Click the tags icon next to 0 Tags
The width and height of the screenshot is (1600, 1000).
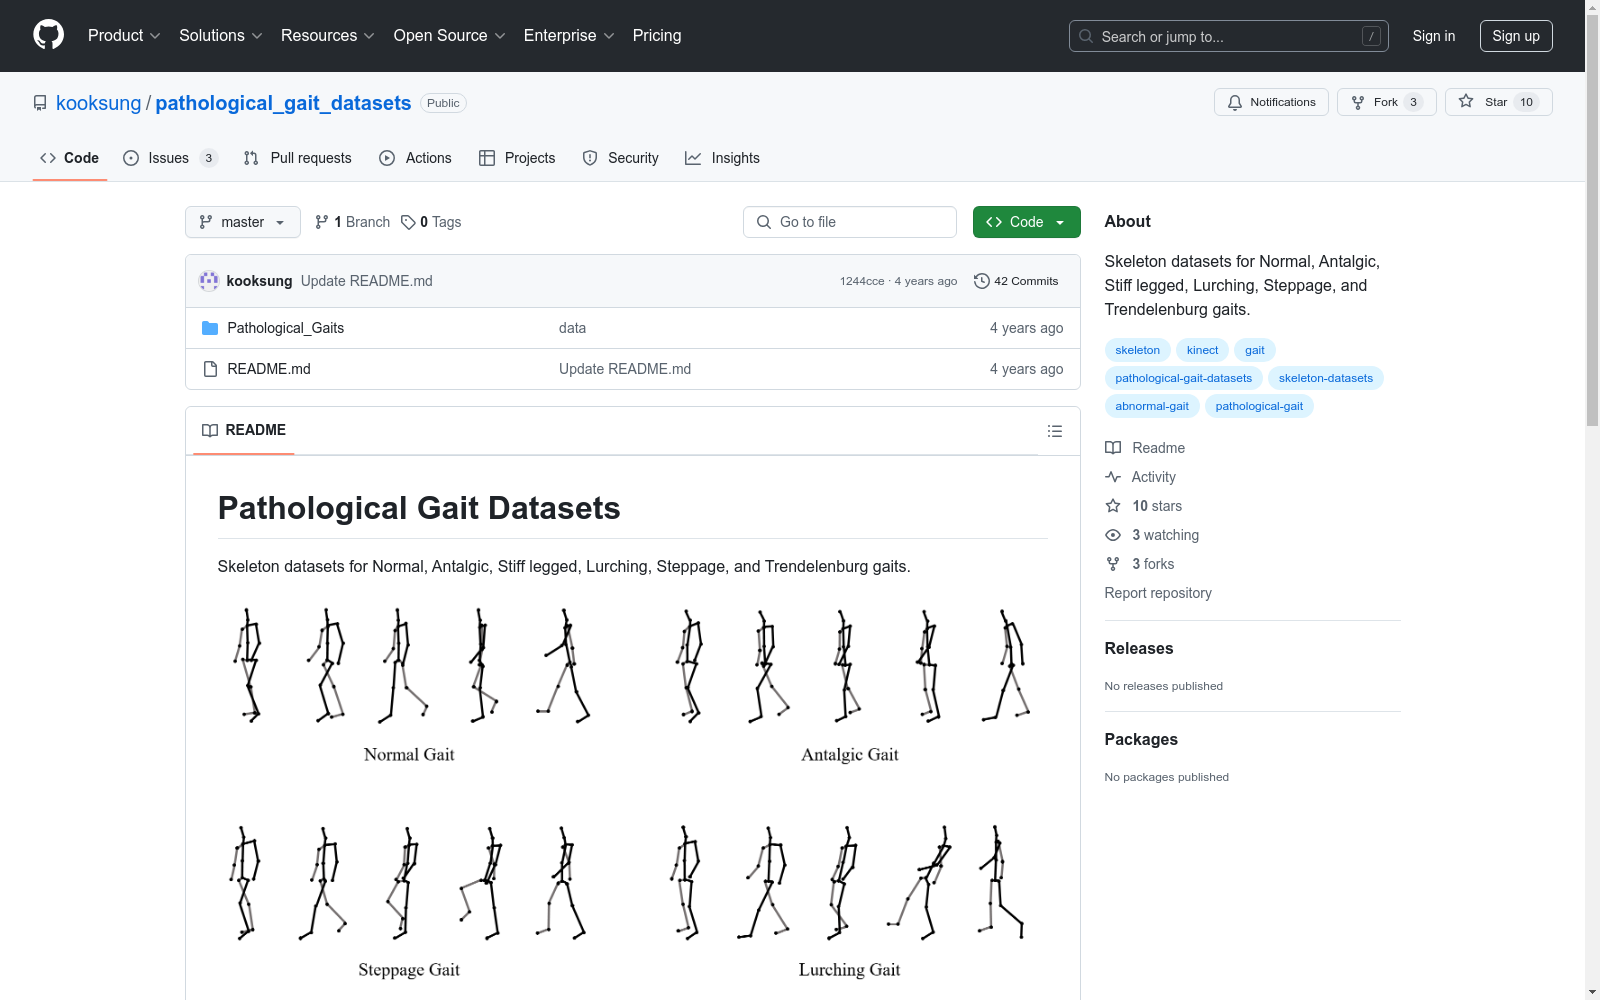point(409,222)
